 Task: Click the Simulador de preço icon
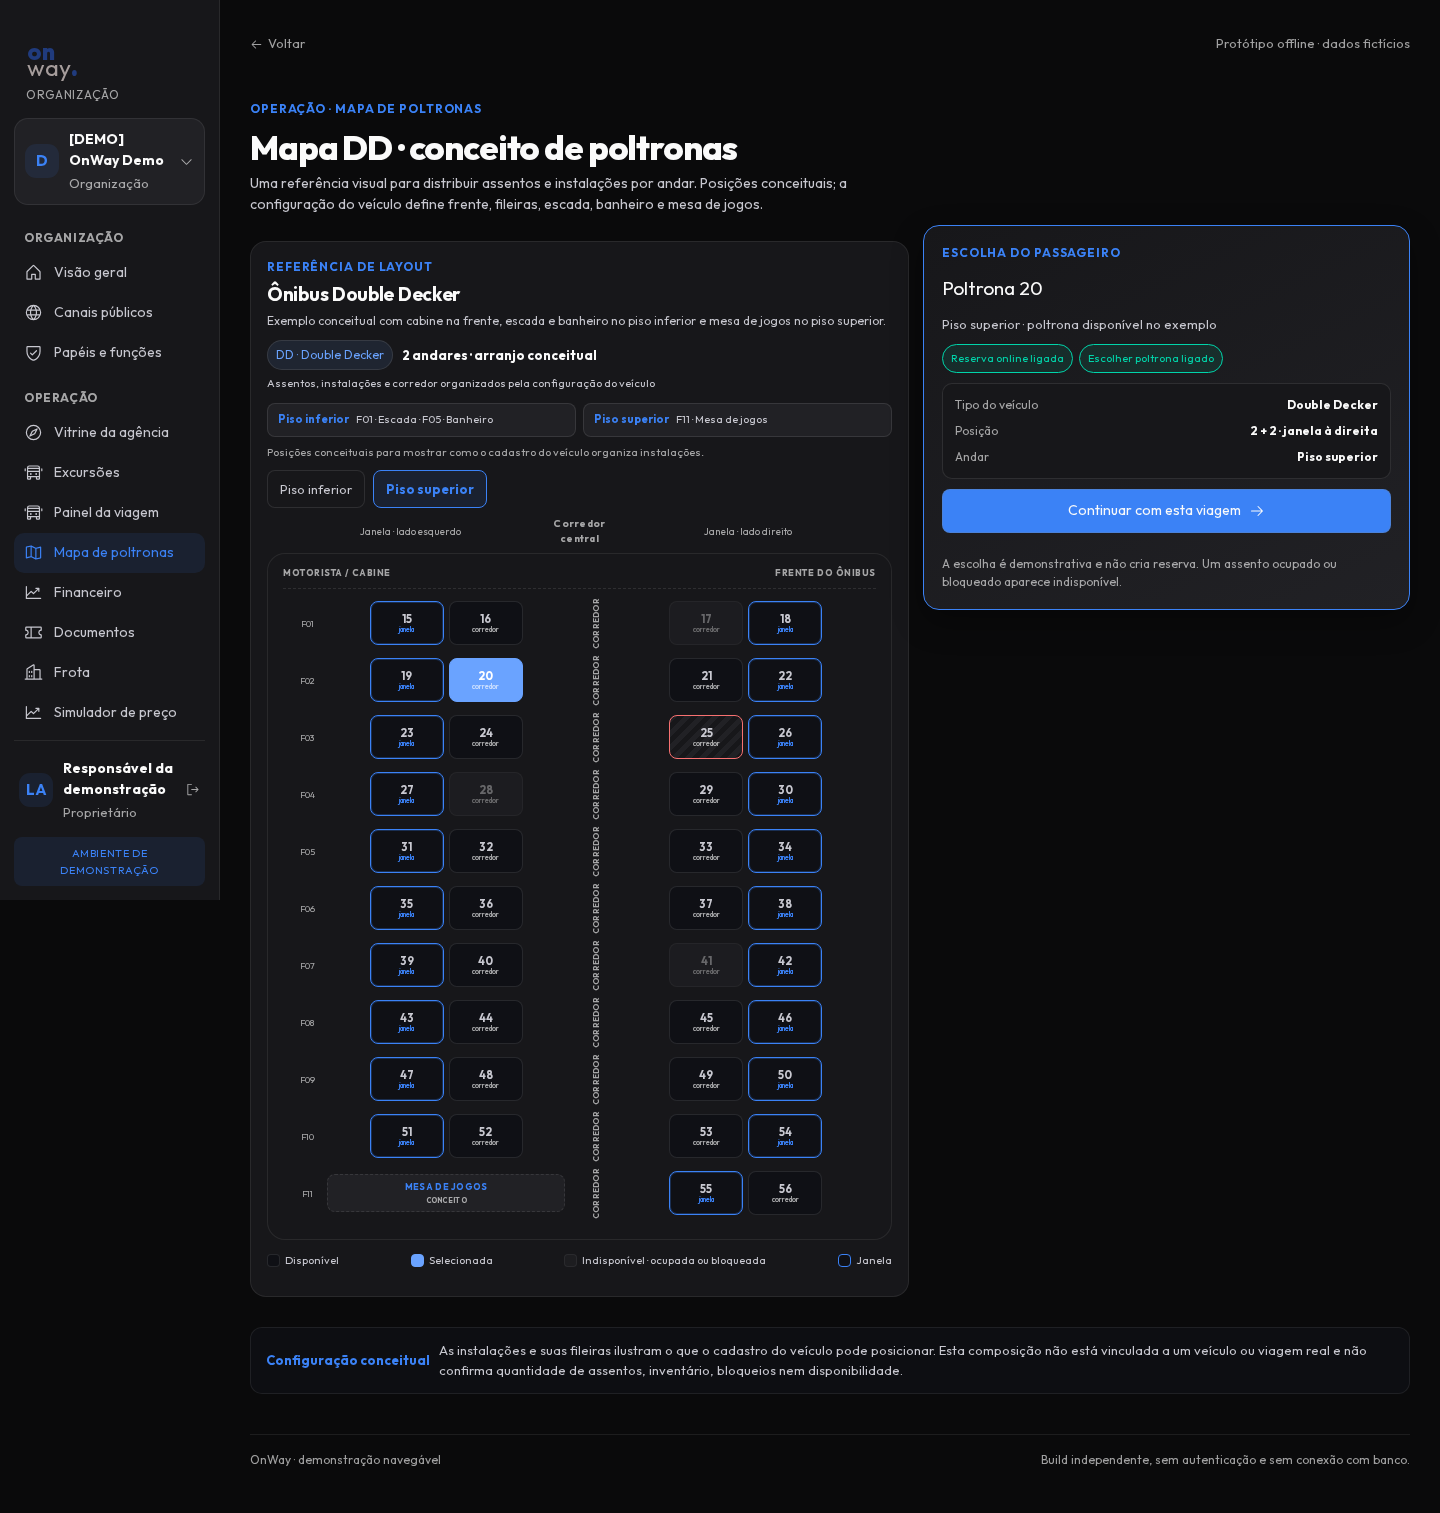click(x=33, y=712)
